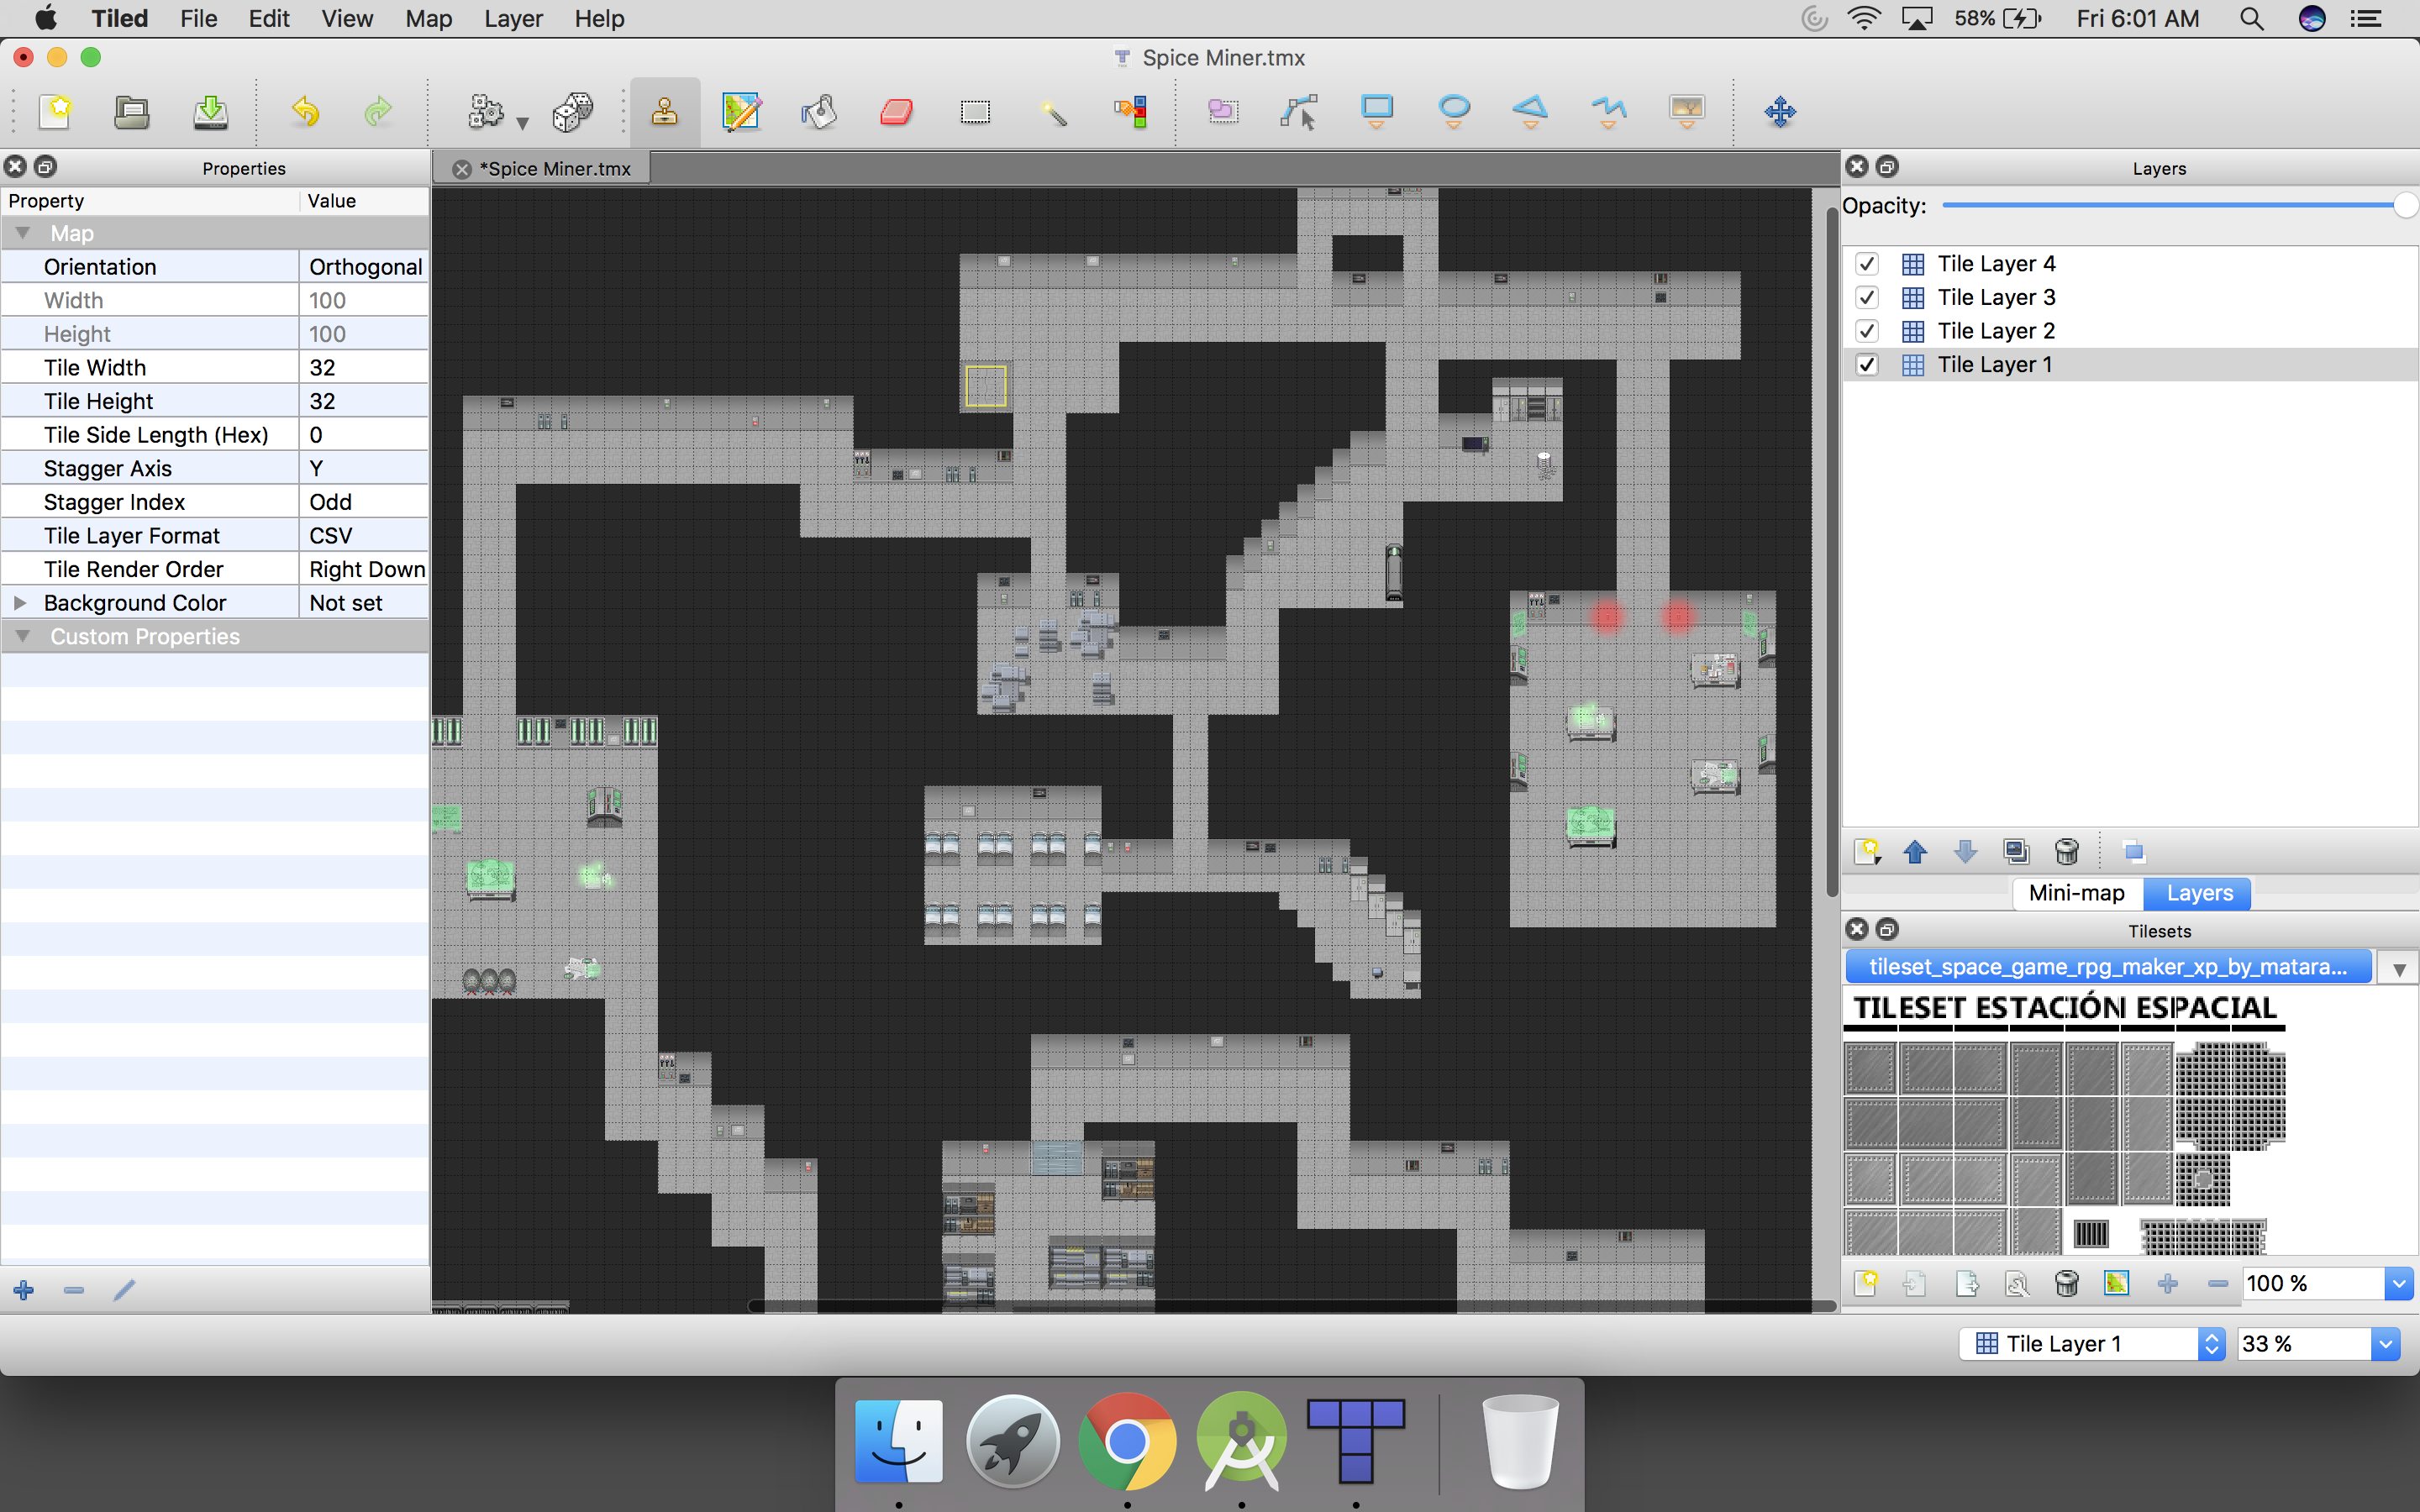The image size is (2420, 1512).
Task: Hide Tile Layer 4 with its checkbox
Action: (x=1866, y=264)
